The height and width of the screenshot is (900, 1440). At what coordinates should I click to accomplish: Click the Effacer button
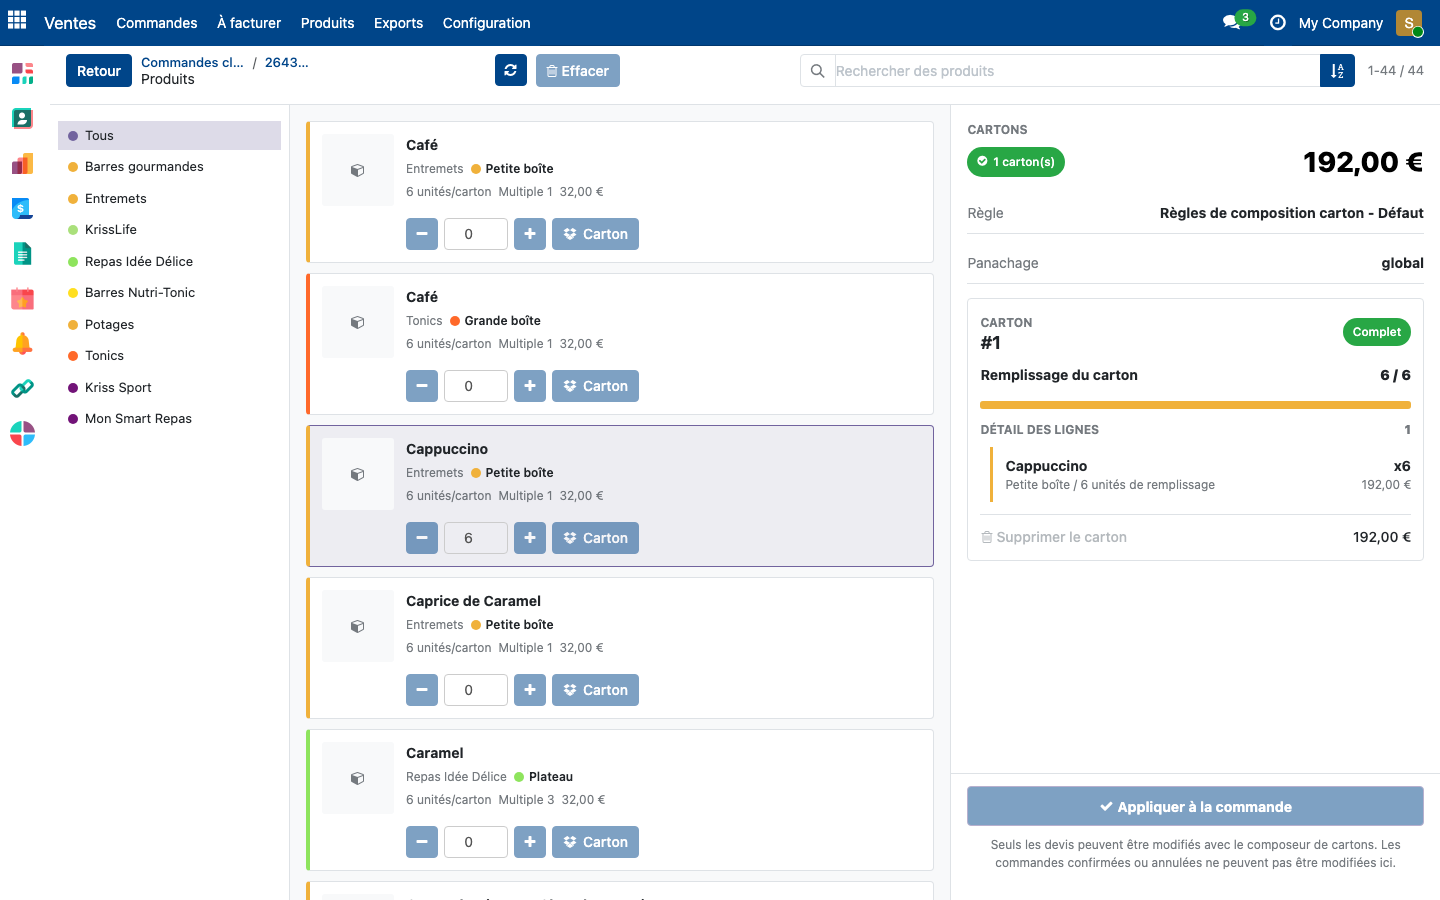pos(578,71)
